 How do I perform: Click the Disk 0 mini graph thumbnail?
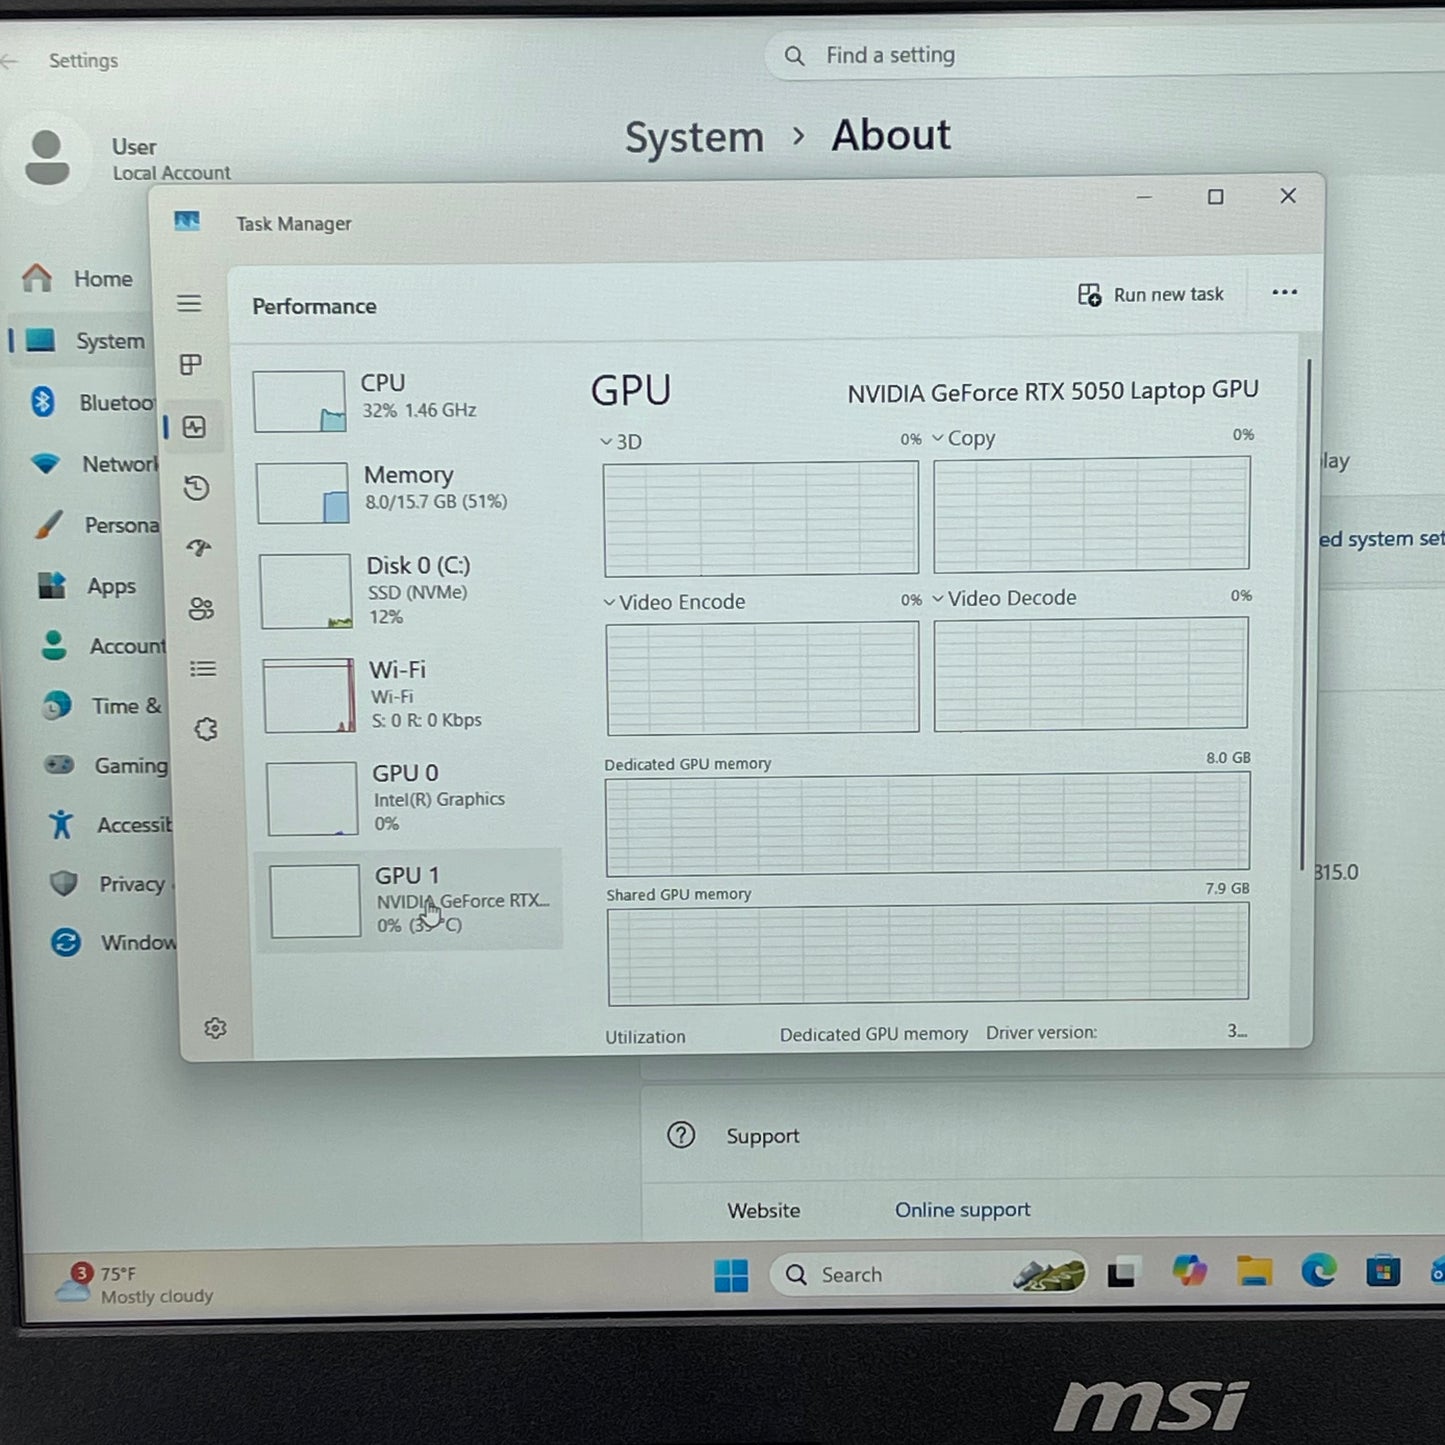click(x=305, y=592)
